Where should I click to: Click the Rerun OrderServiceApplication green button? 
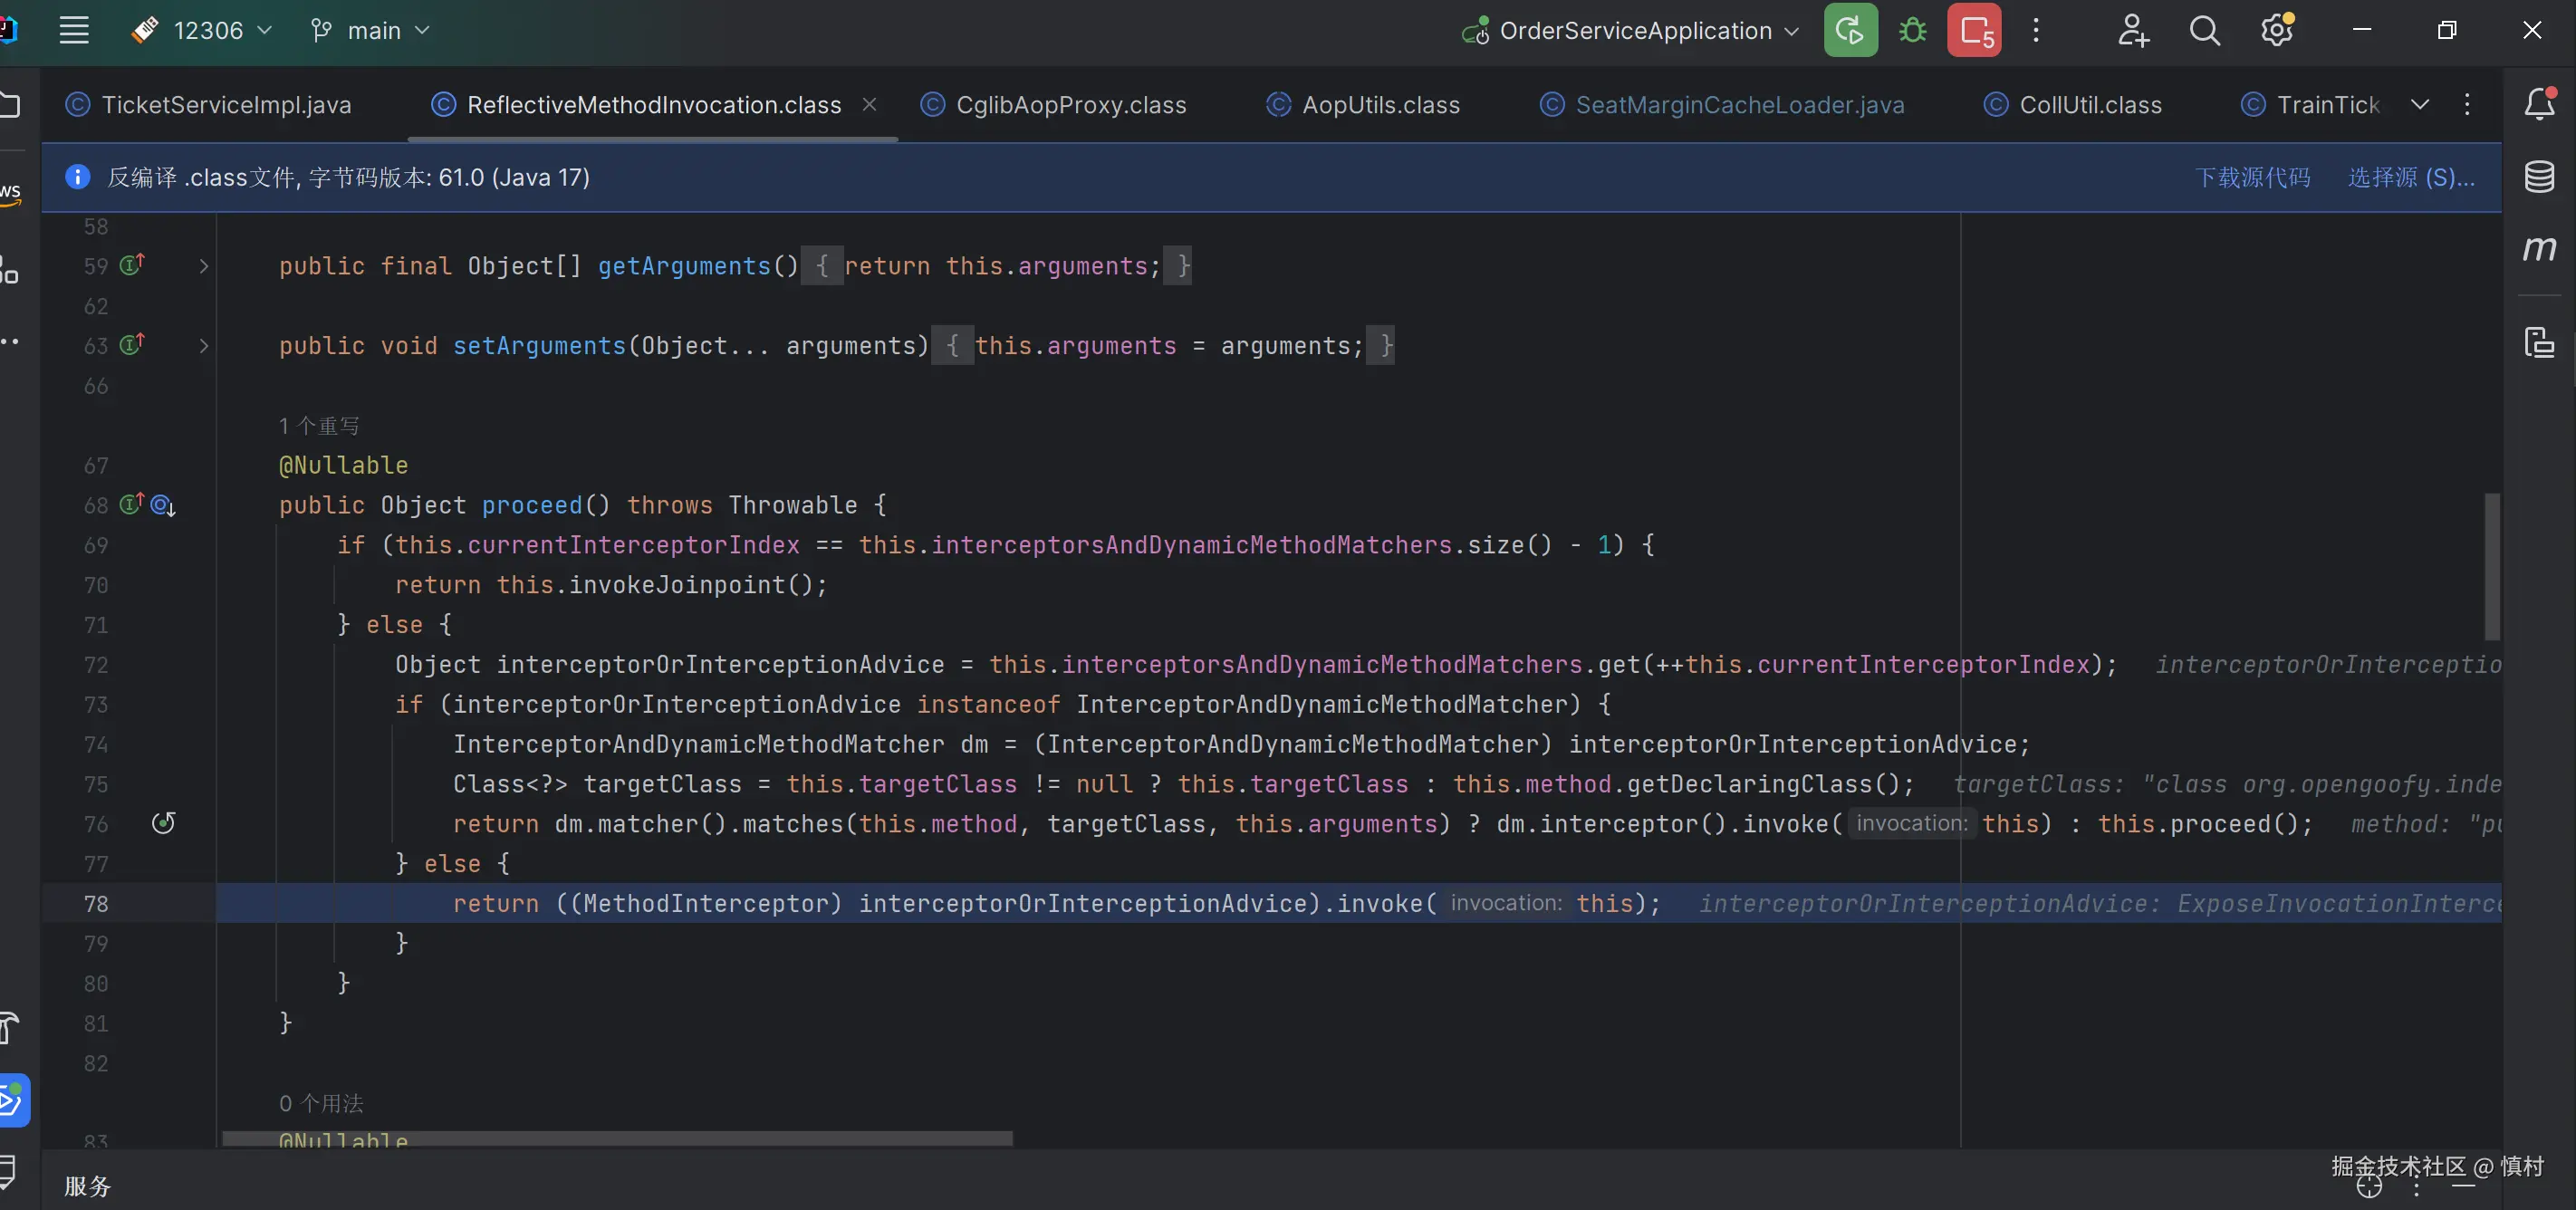point(1850,30)
